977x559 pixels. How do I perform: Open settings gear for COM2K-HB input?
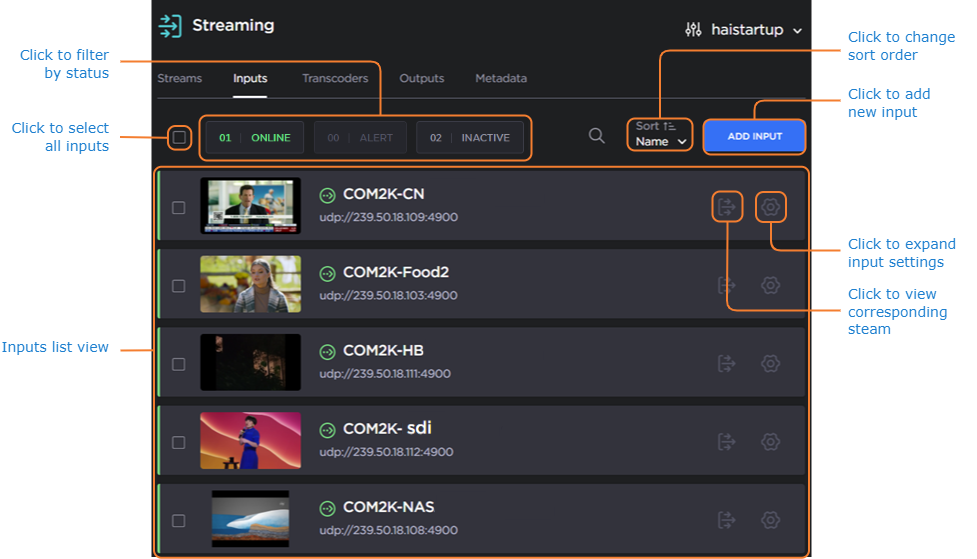pyautogui.click(x=770, y=363)
